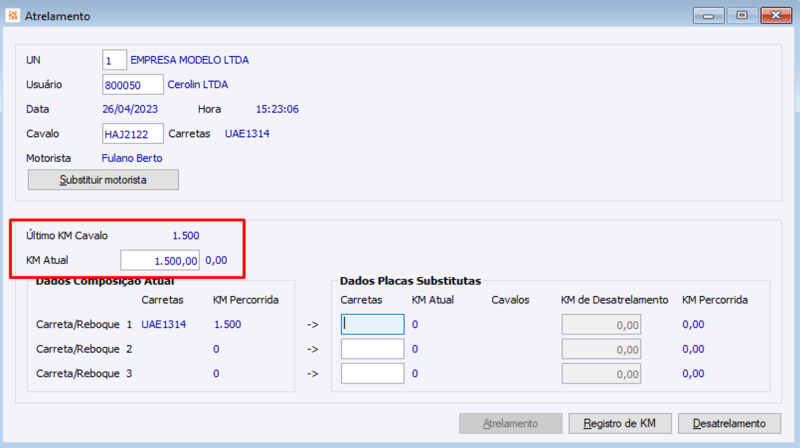Click the Dados Placas Substitutas heading
This screenshot has height=448, width=800.
point(410,281)
